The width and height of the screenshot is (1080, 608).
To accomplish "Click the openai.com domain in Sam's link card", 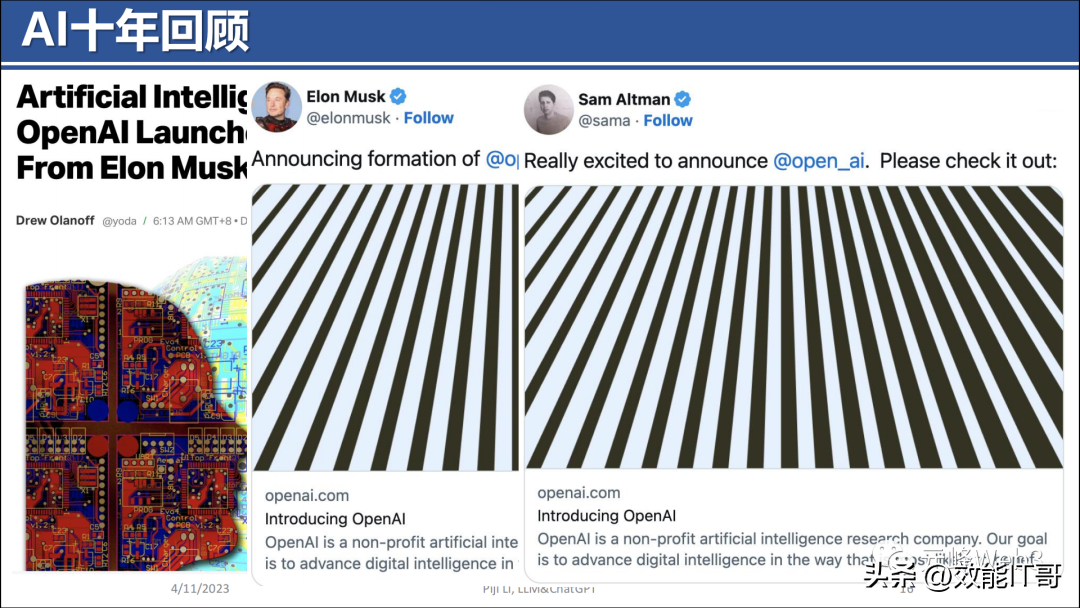I will click(x=578, y=492).
